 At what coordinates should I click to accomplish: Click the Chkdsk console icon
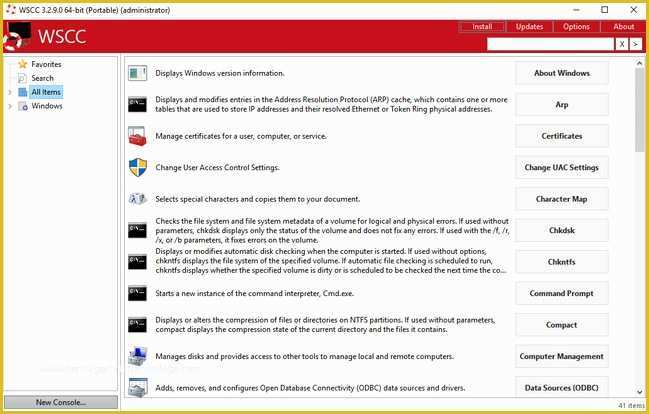click(137, 231)
